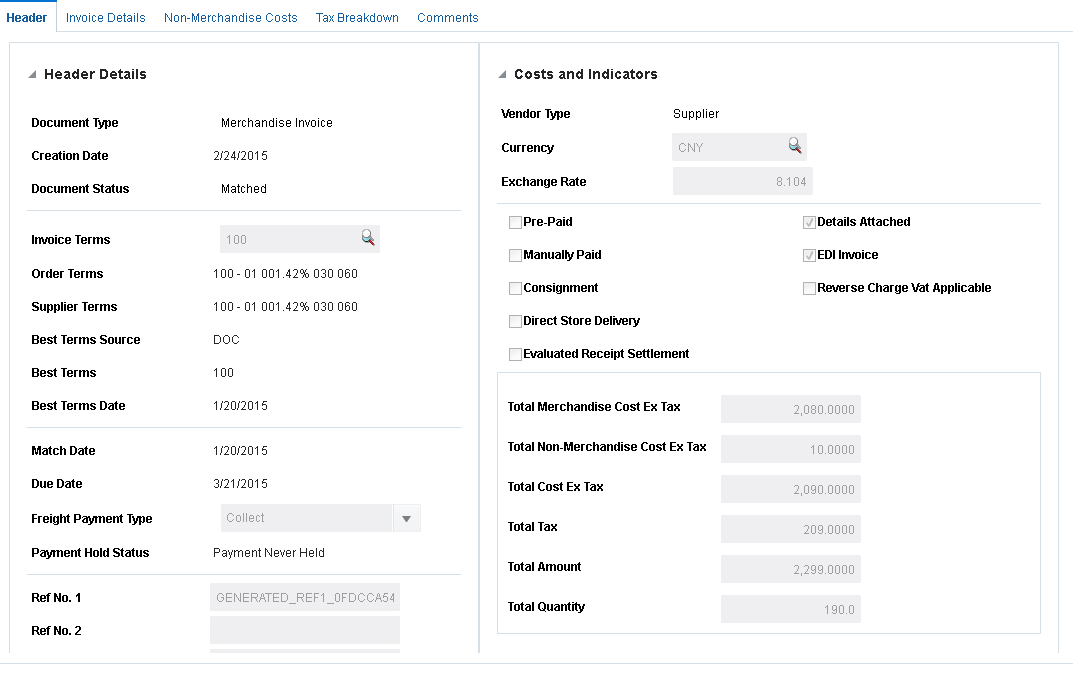
Task: Open the Currency lookup magnifier
Action: (795, 146)
